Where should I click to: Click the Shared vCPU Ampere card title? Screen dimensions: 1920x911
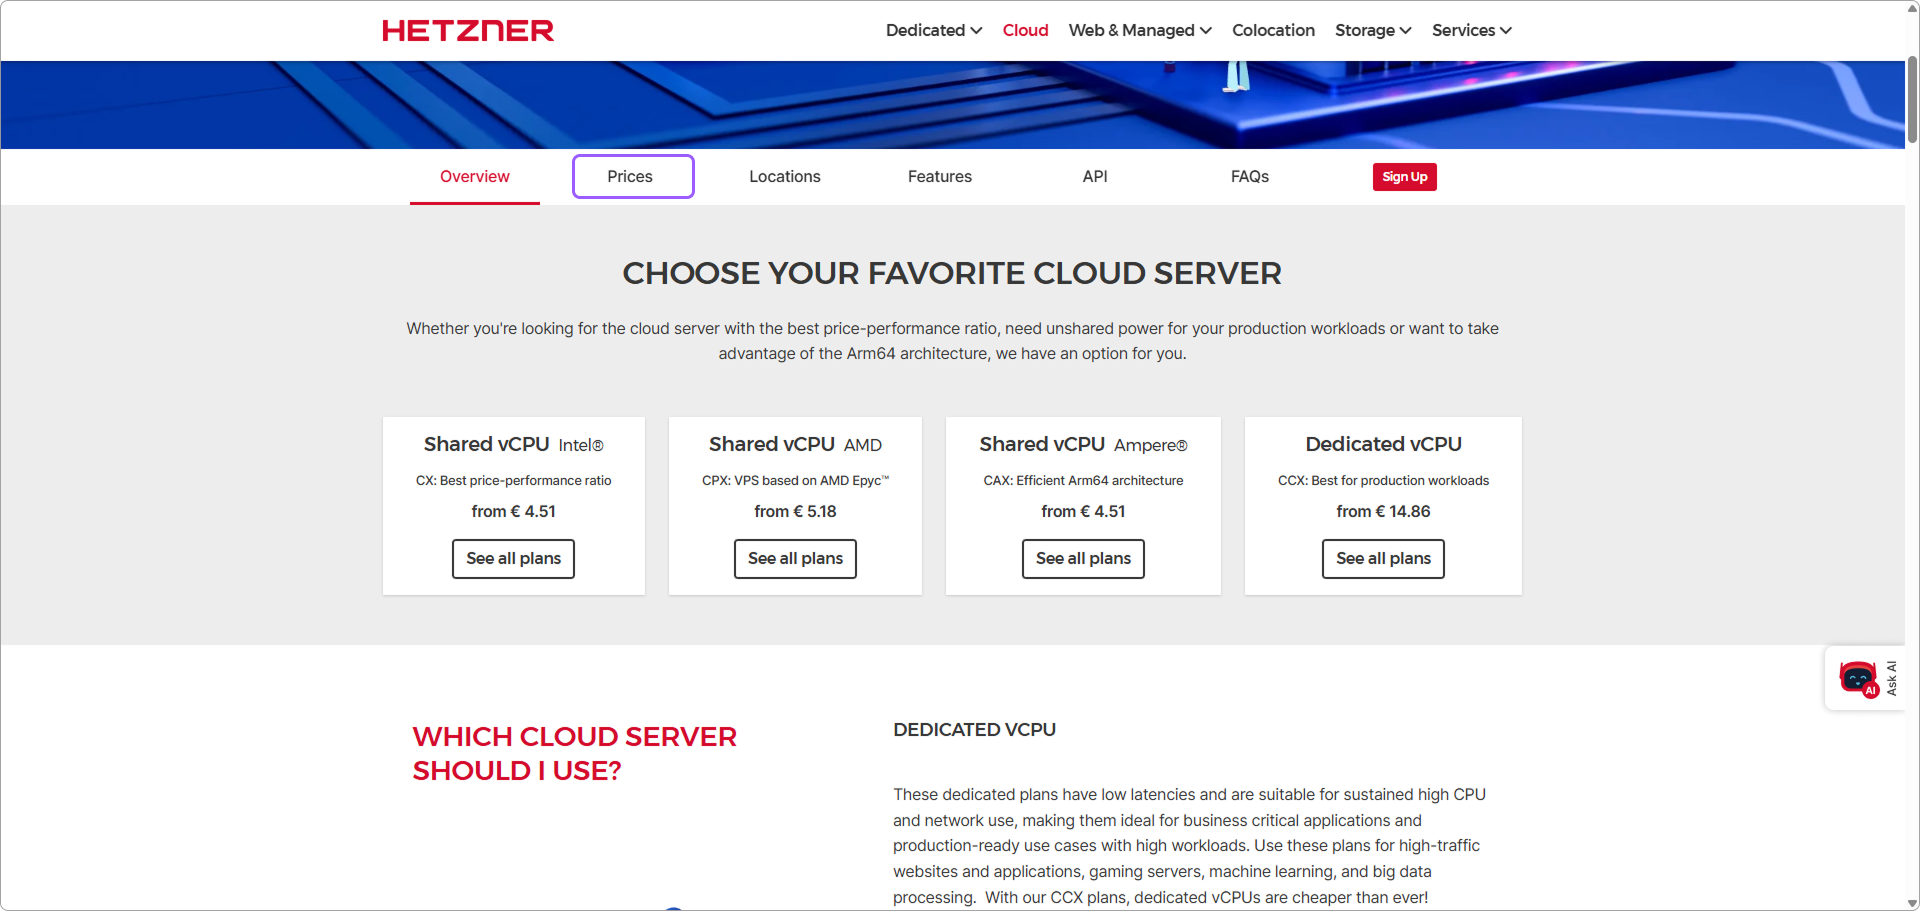pos(1083,444)
